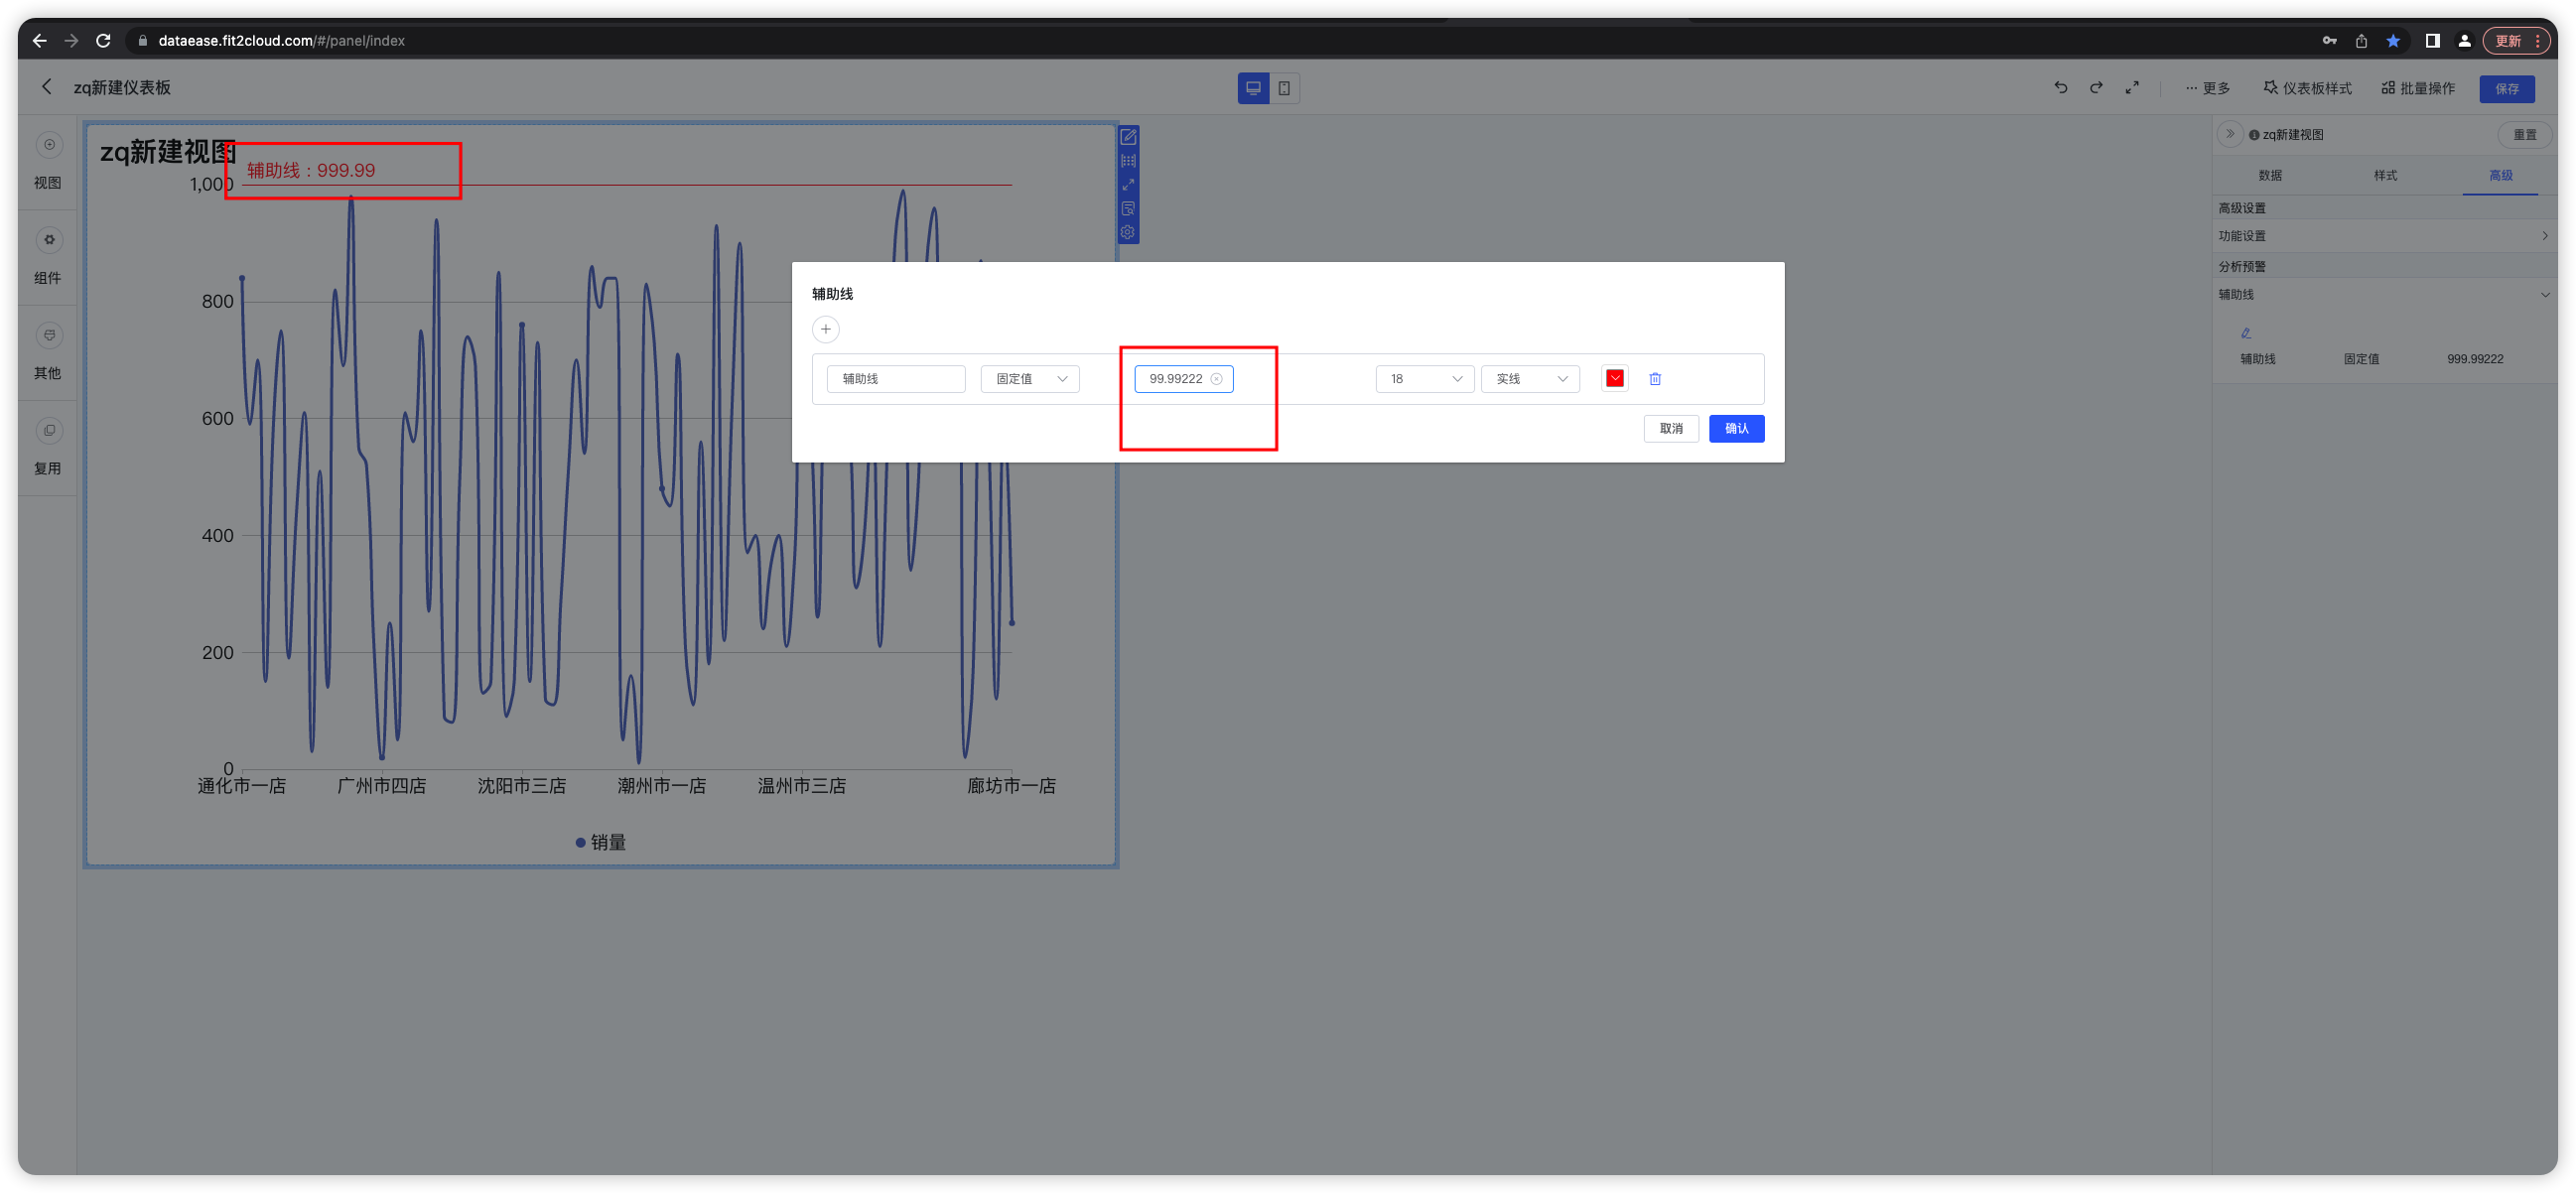Open the 实线 line style dropdown
This screenshot has width=2576, height=1193.
pyautogui.click(x=1529, y=378)
